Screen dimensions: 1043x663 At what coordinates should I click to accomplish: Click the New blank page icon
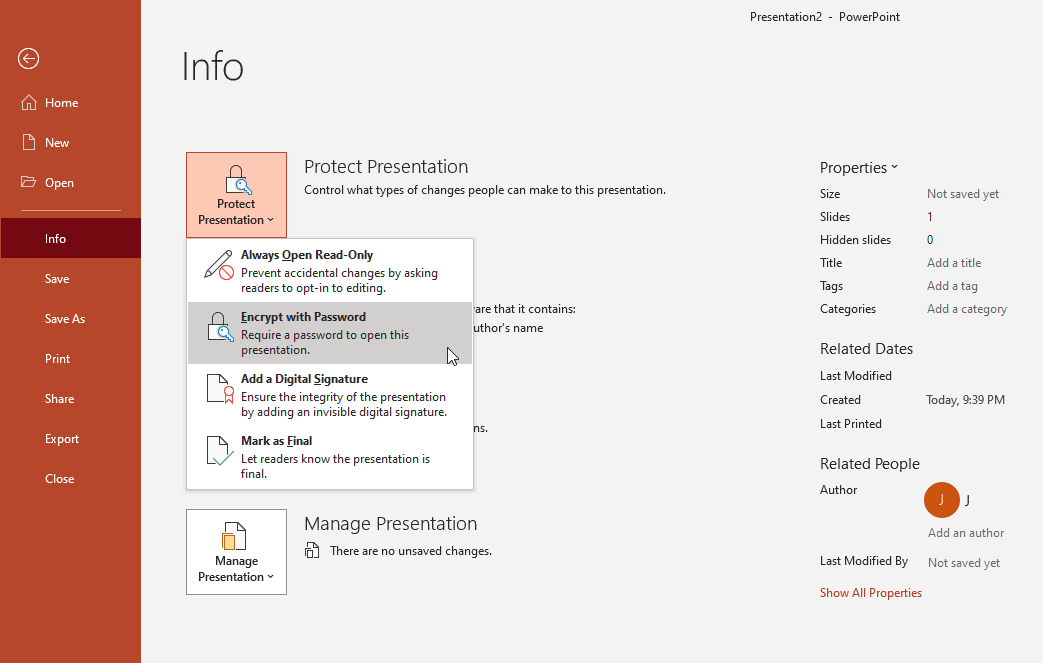coord(29,142)
